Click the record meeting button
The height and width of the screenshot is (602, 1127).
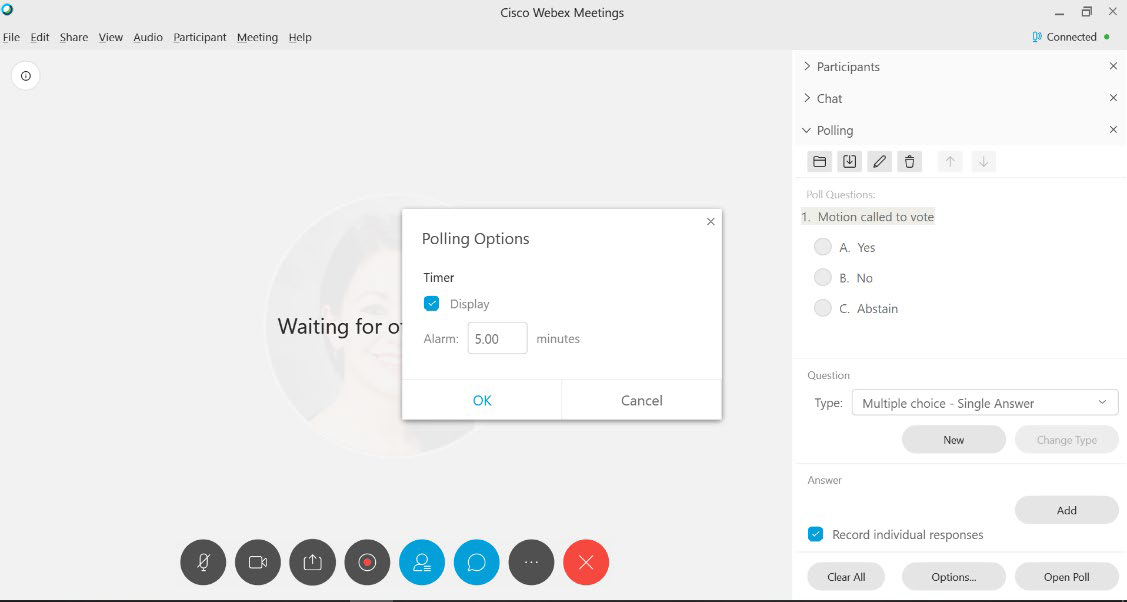point(367,562)
